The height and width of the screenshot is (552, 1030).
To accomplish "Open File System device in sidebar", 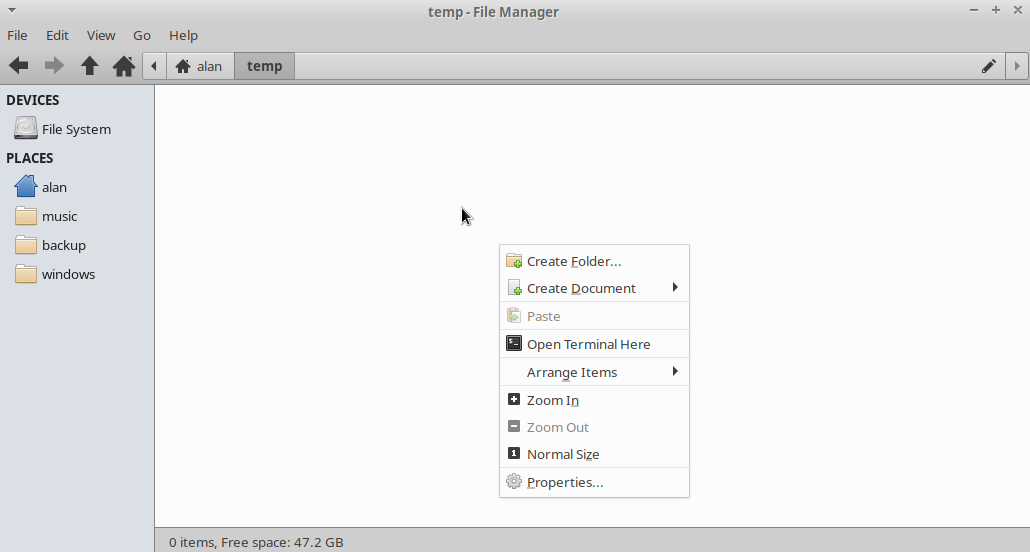I will click(76, 129).
